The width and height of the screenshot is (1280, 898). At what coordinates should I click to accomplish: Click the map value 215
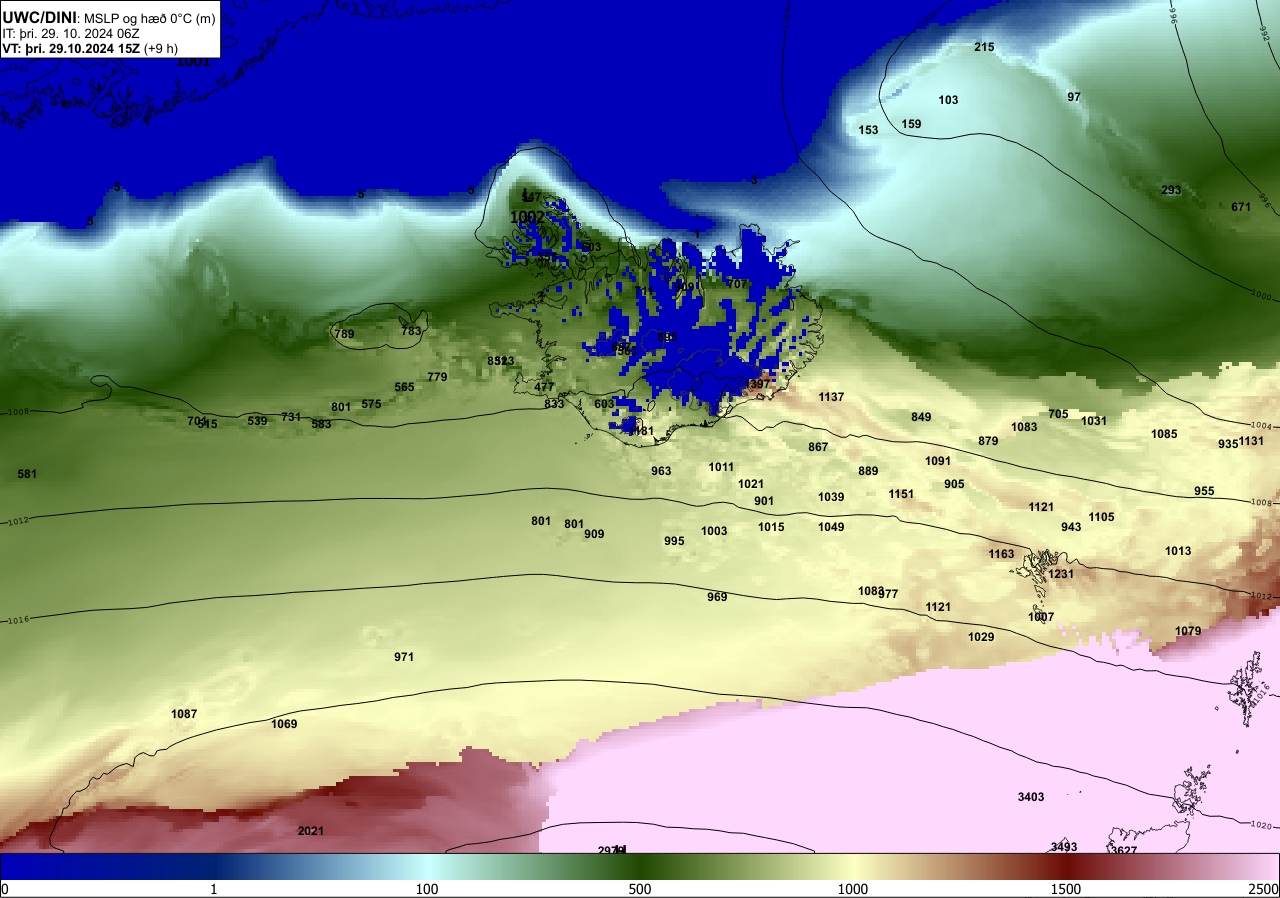[984, 47]
